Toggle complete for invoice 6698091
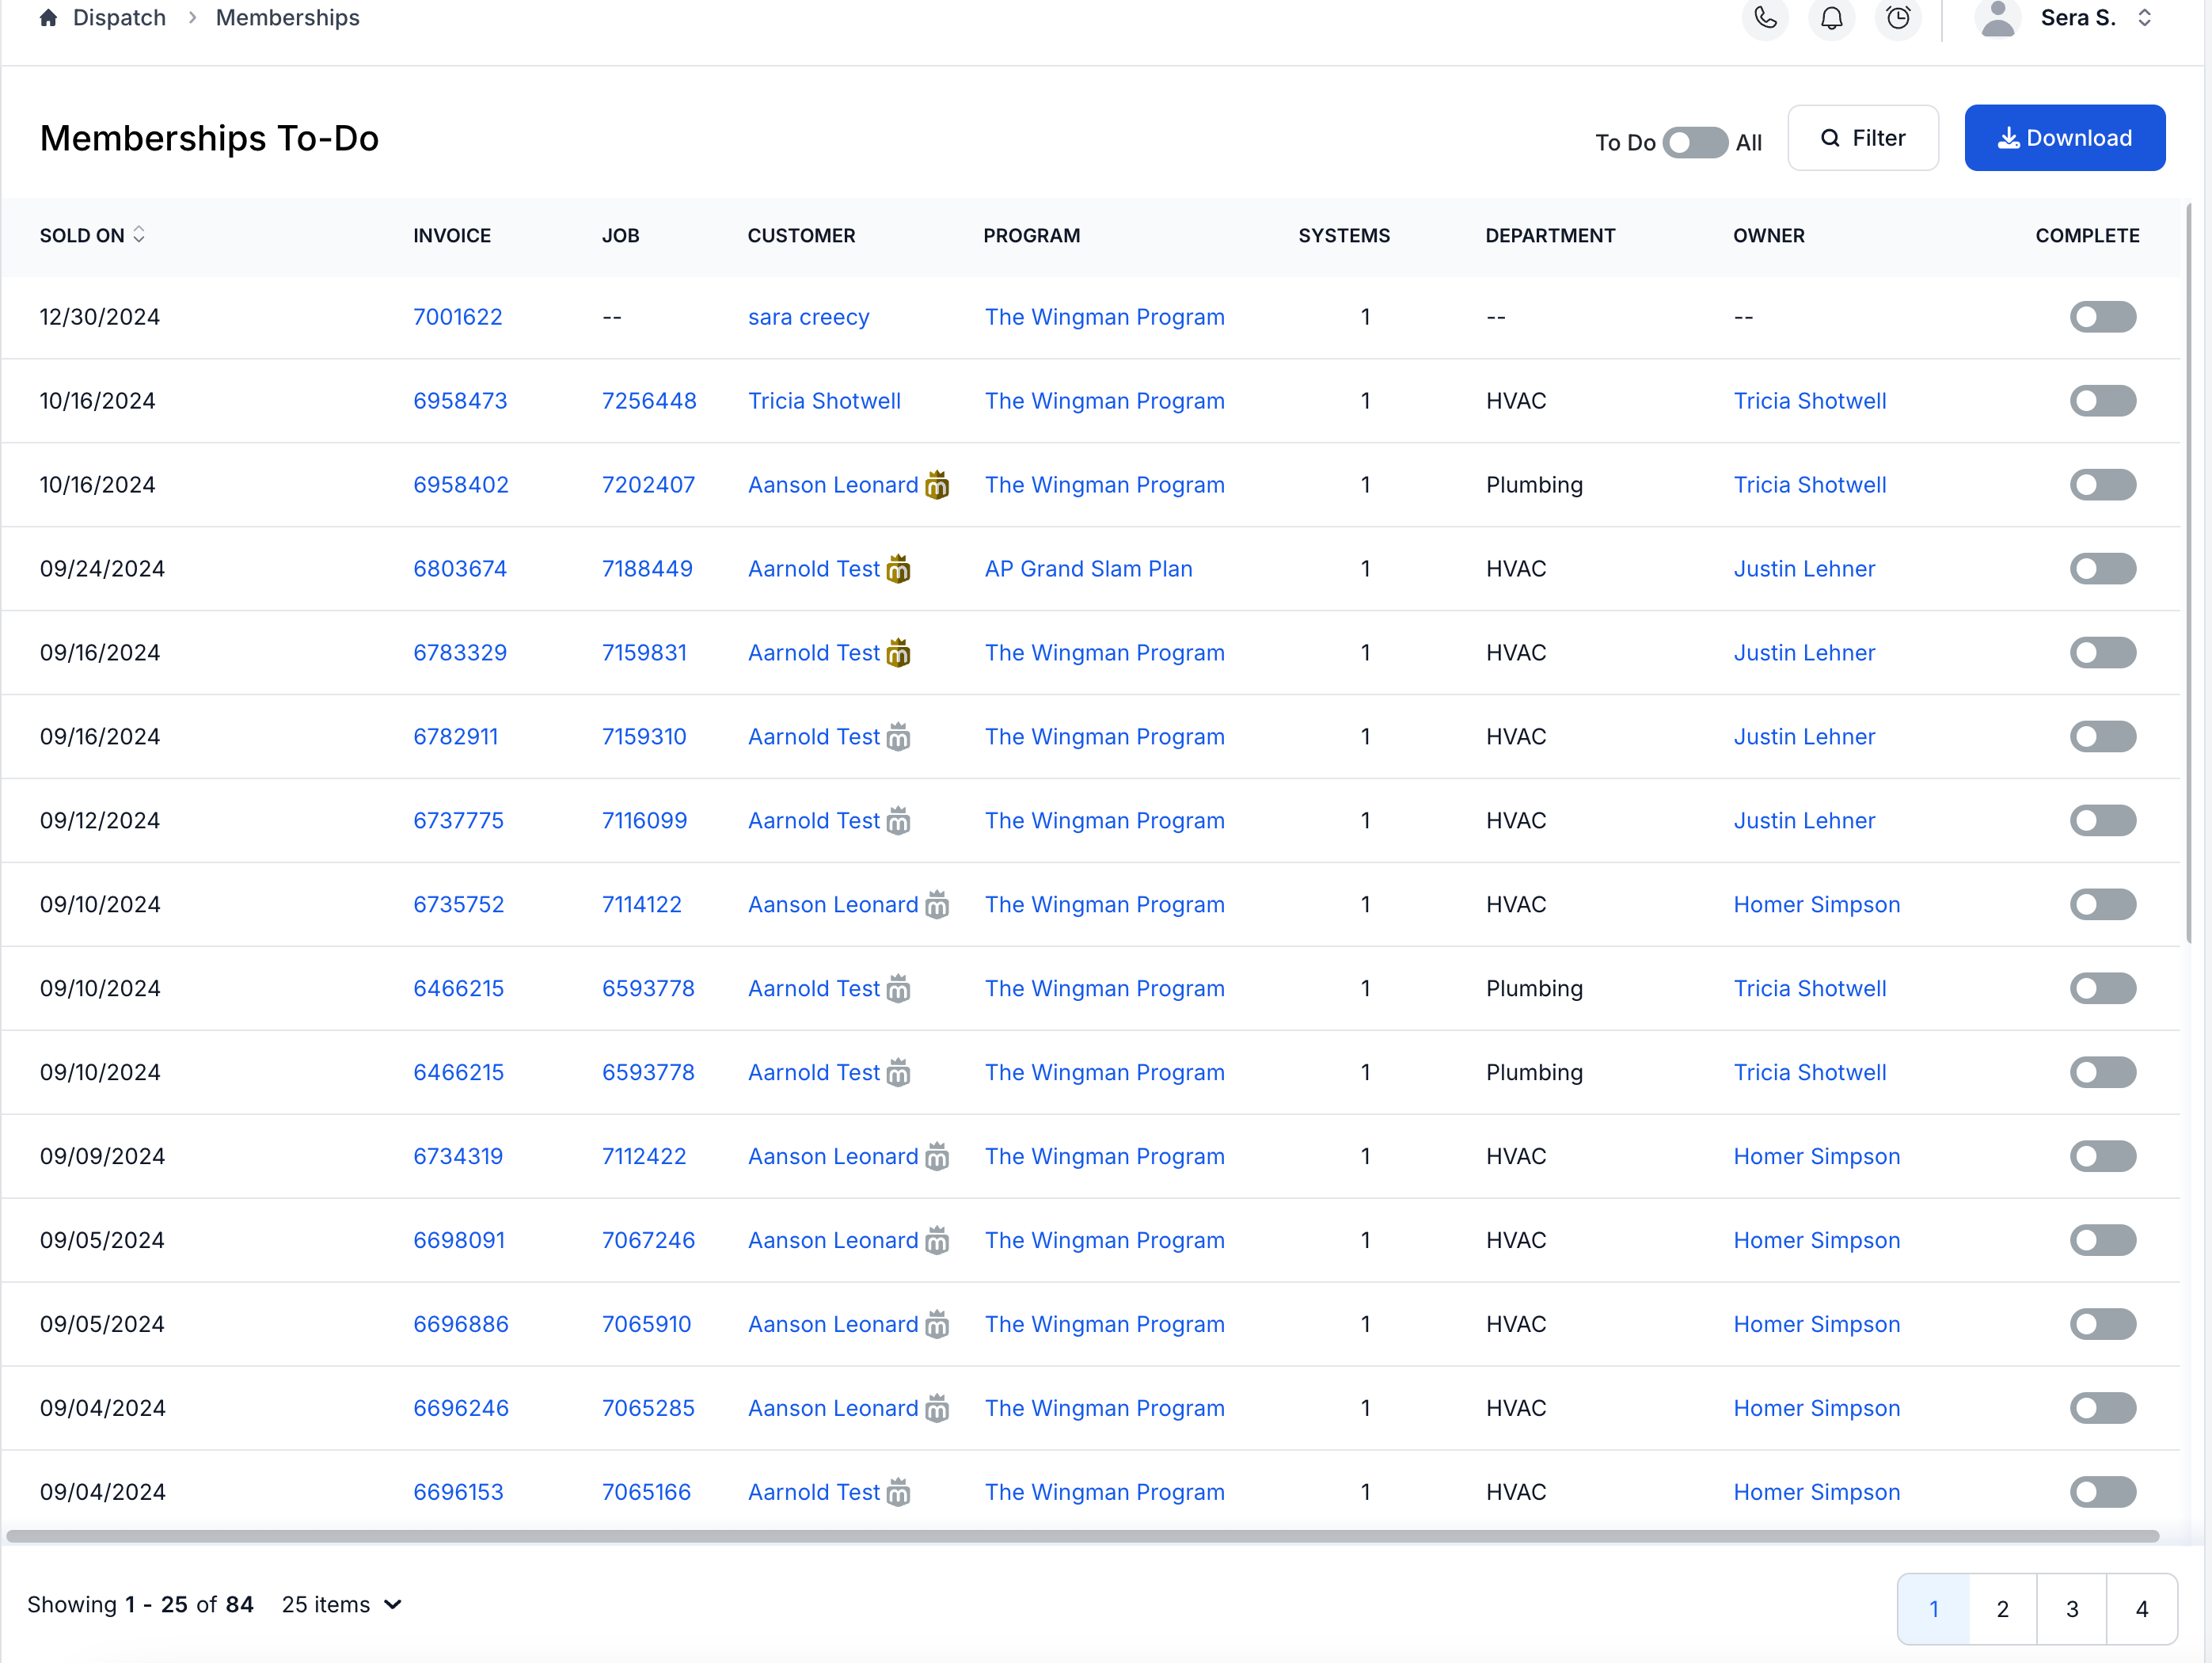The height and width of the screenshot is (1663, 2212). coord(2102,1241)
